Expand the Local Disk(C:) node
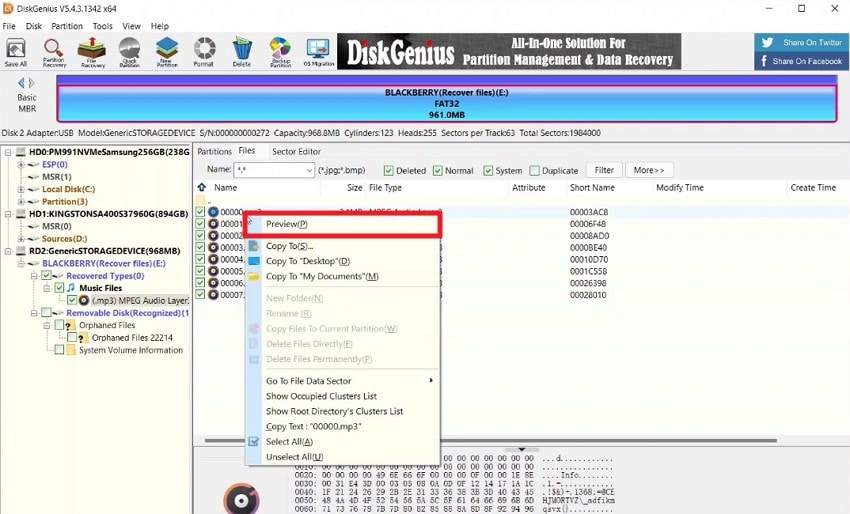The width and height of the screenshot is (850, 514). tap(21, 189)
